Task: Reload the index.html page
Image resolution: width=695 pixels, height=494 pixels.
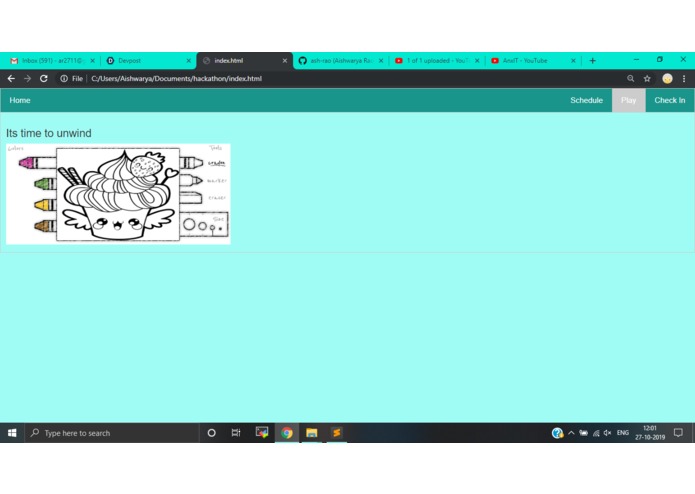Action: (43, 78)
